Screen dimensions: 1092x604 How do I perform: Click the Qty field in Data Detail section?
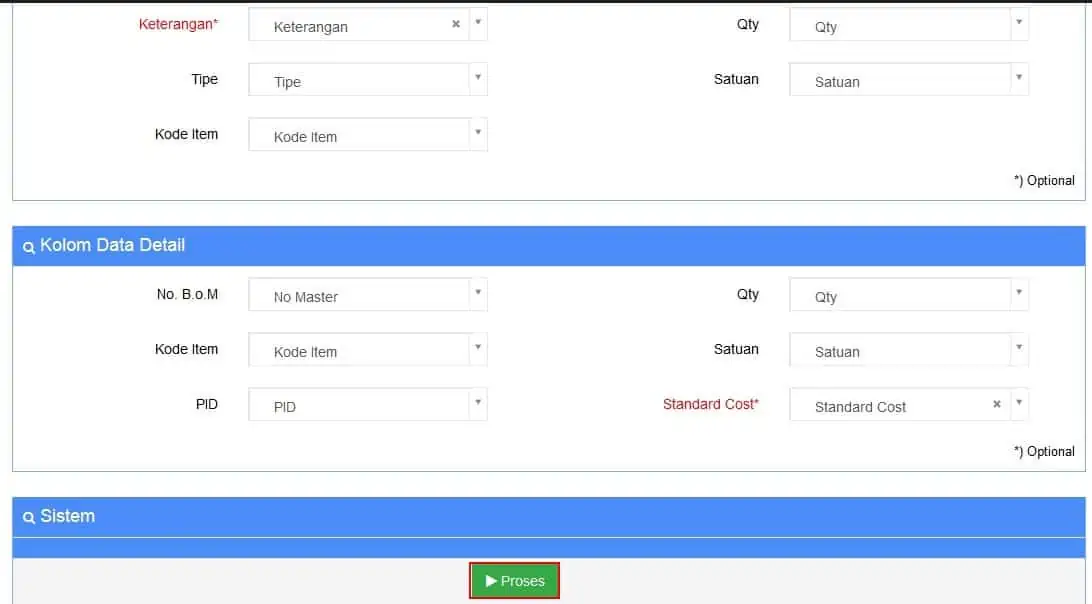coord(909,294)
